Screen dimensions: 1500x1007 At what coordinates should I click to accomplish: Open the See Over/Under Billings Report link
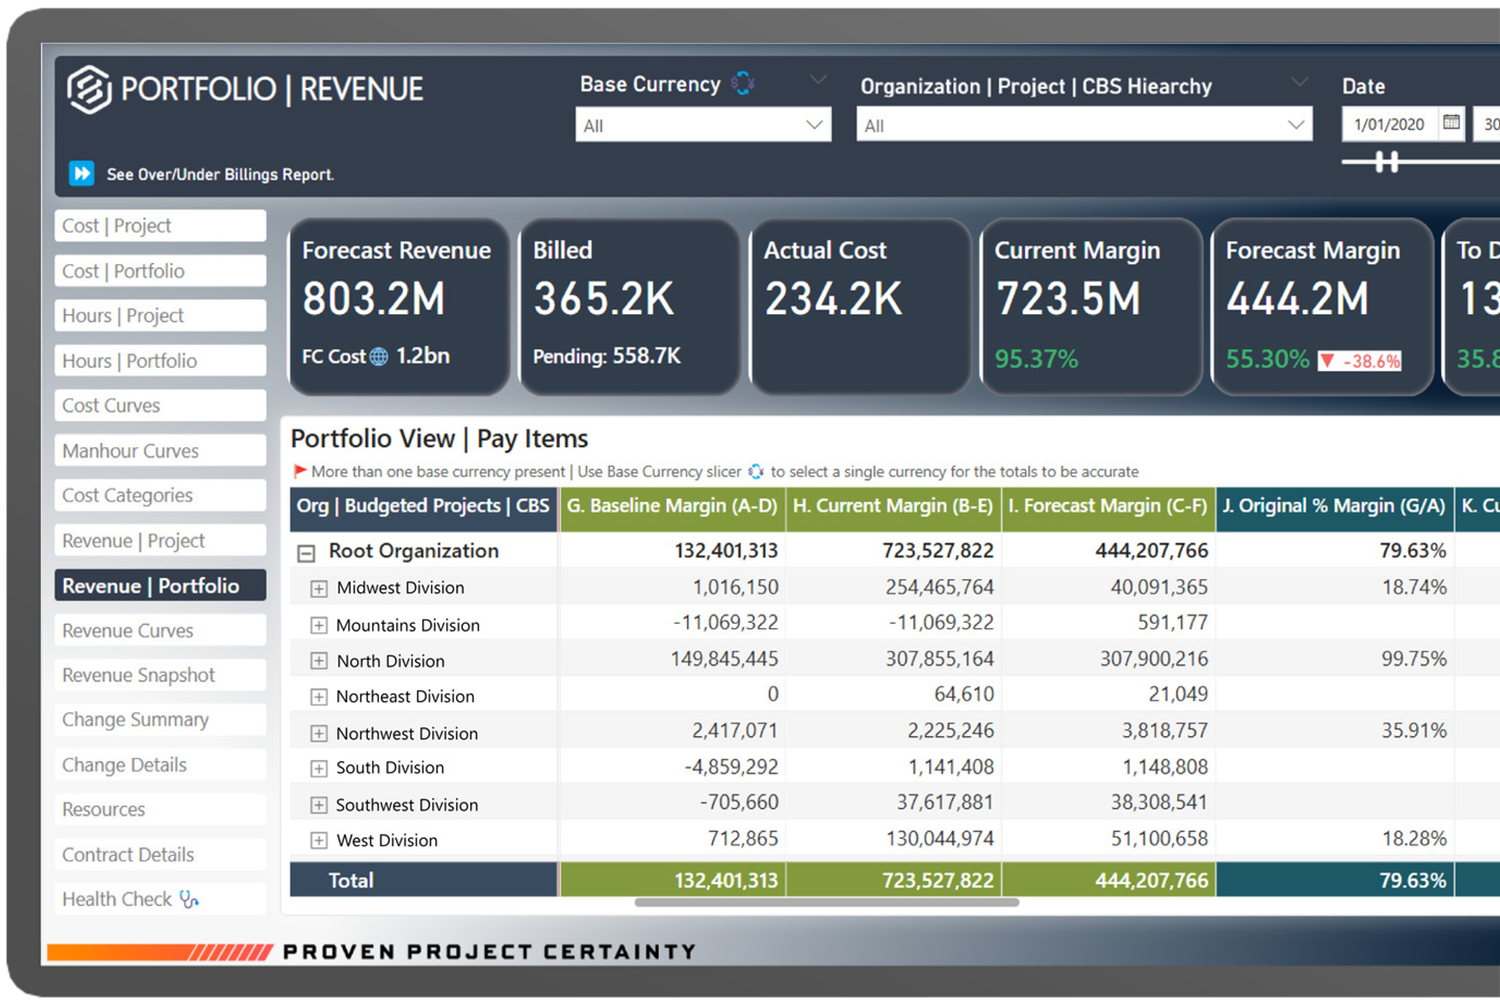tap(220, 173)
